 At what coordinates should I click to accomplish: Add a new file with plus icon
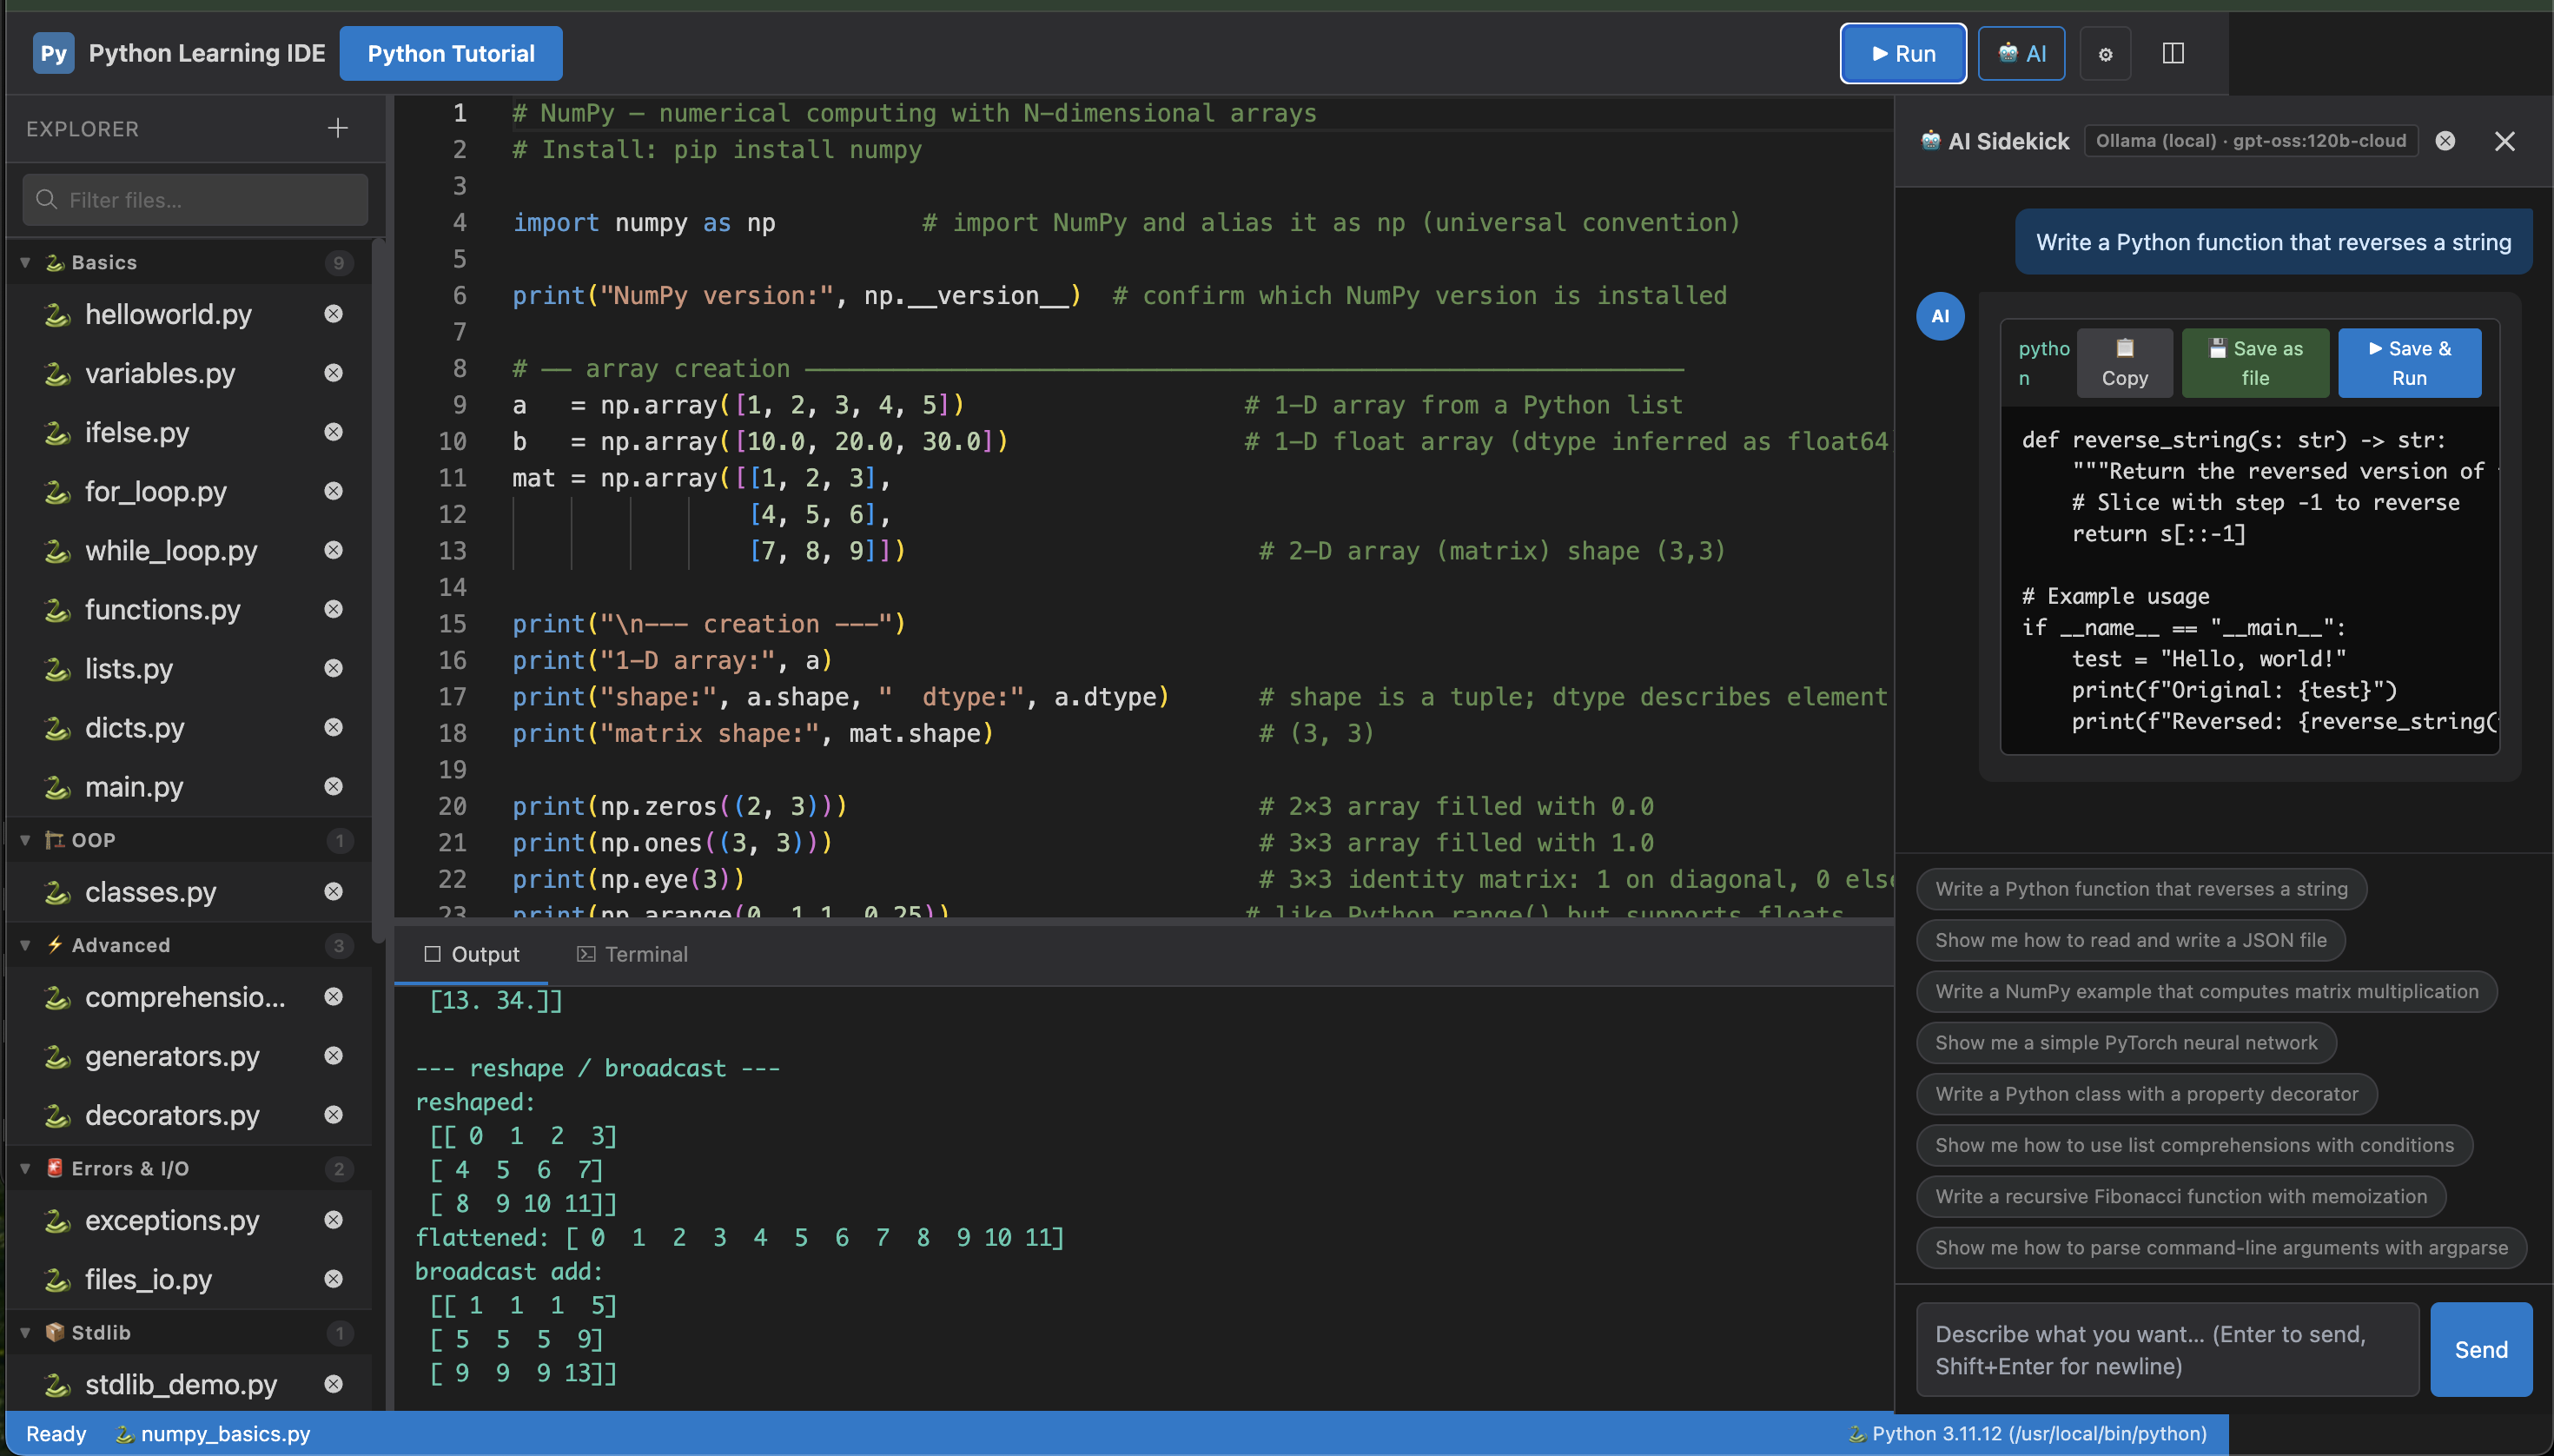tap(338, 128)
